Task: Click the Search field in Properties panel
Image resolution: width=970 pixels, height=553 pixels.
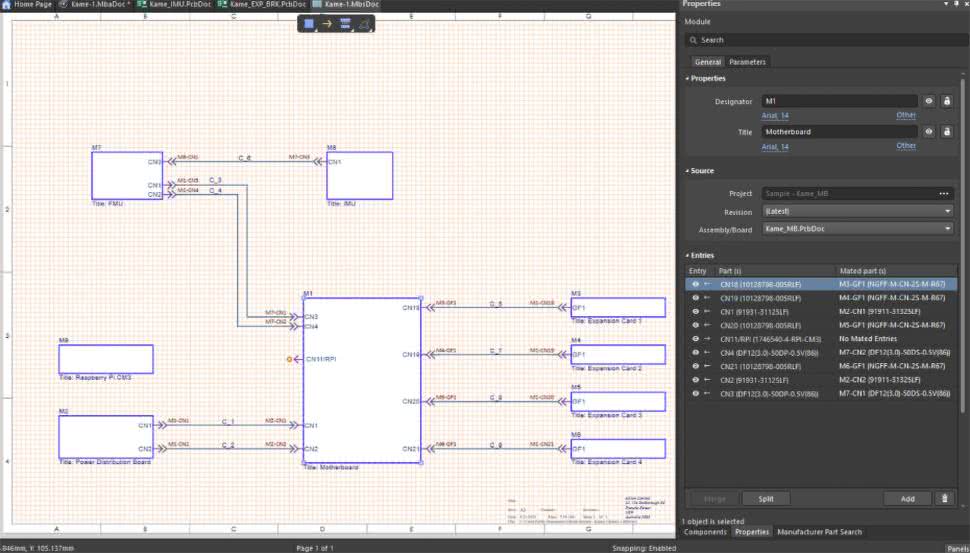Action: coord(820,40)
